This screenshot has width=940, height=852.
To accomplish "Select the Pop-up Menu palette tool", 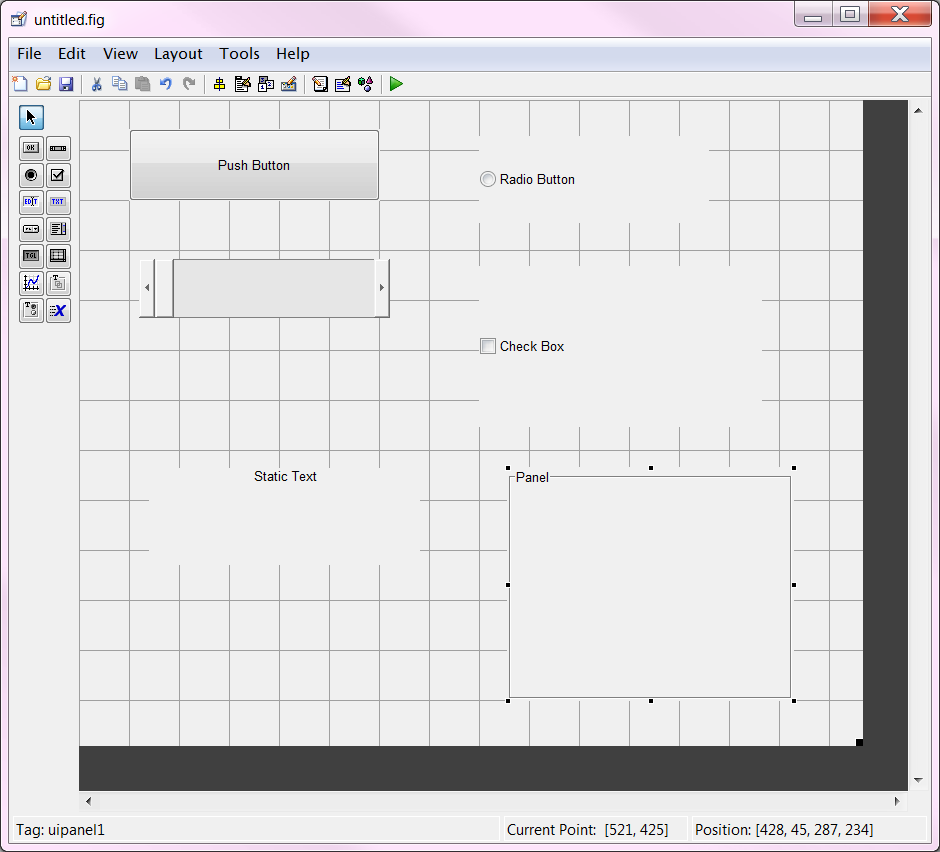I will [31, 229].
